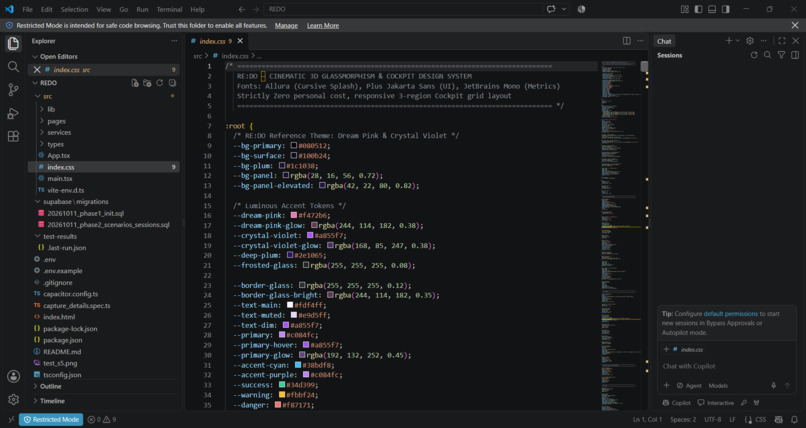Open Explorer views and more actions menu
The image size is (806, 428).
[174, 41]
